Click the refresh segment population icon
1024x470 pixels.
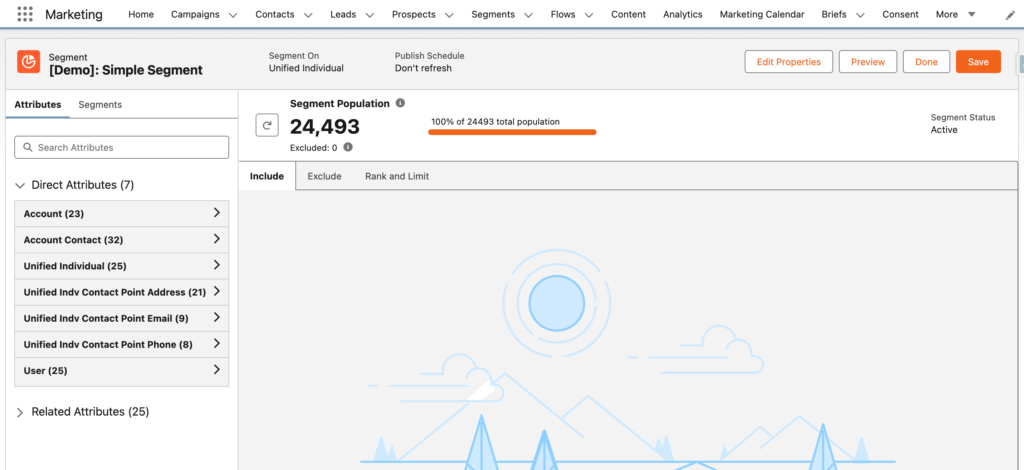267,125
